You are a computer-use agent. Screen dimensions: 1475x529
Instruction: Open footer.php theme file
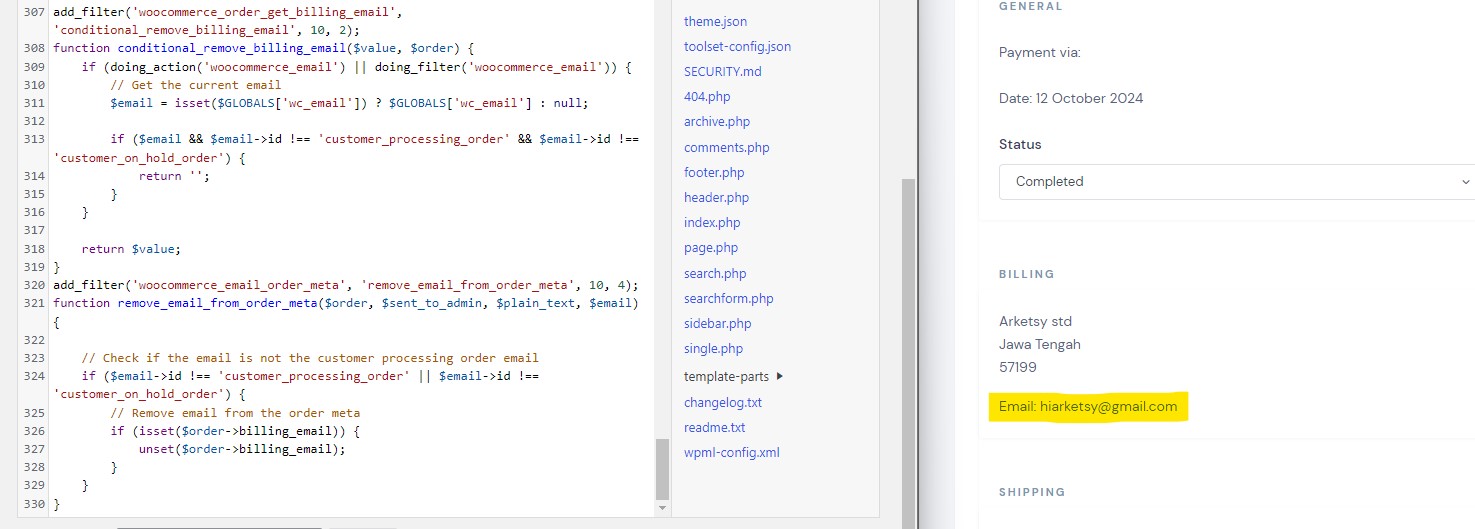(x=714, y=172)
